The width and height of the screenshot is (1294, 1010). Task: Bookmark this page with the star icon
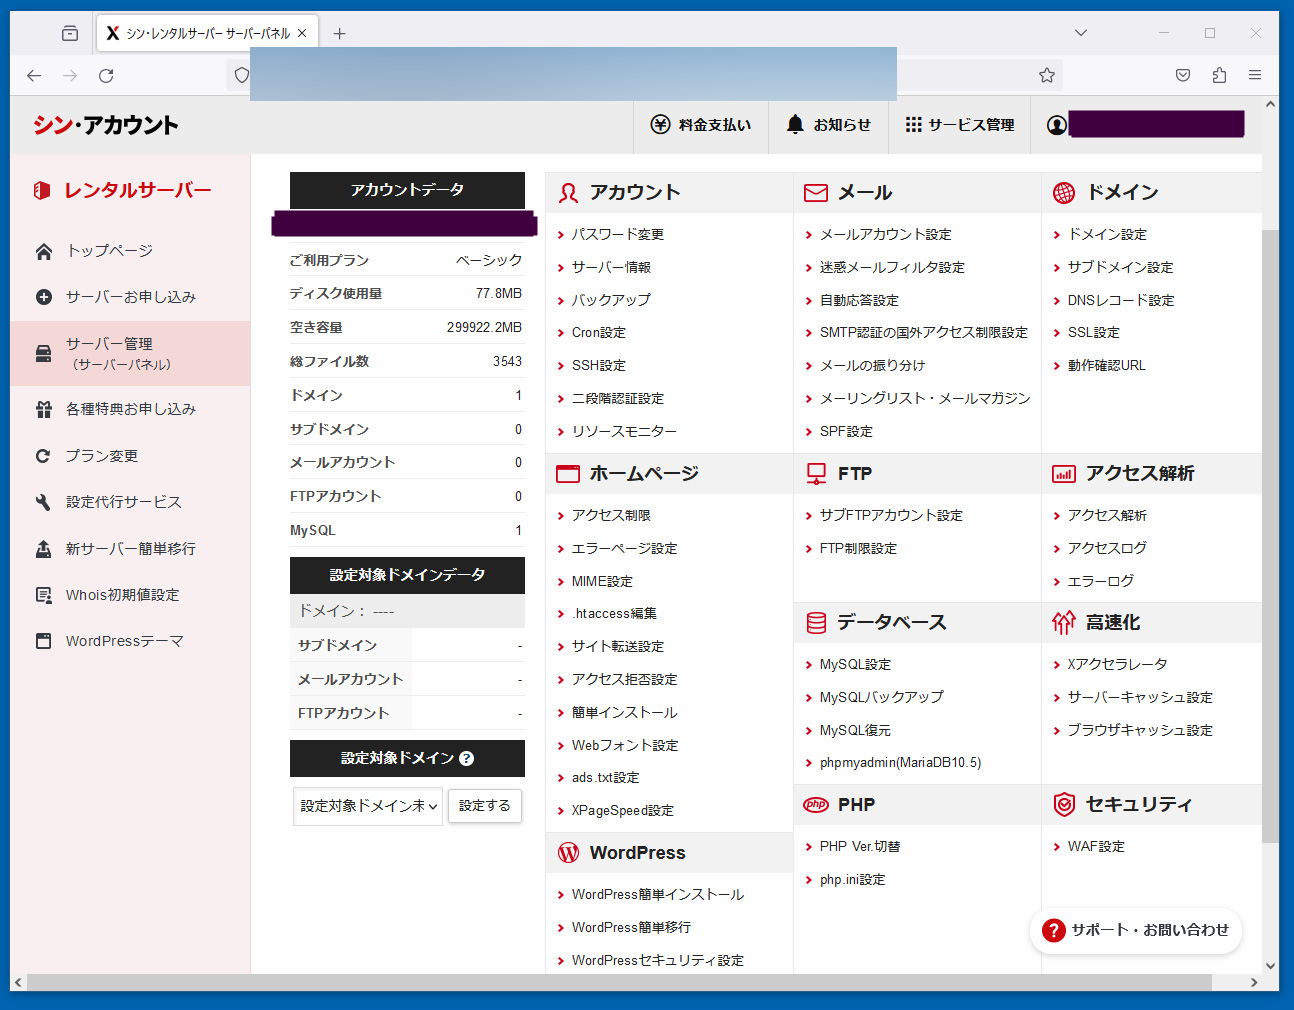click(x=1047, y=75)
